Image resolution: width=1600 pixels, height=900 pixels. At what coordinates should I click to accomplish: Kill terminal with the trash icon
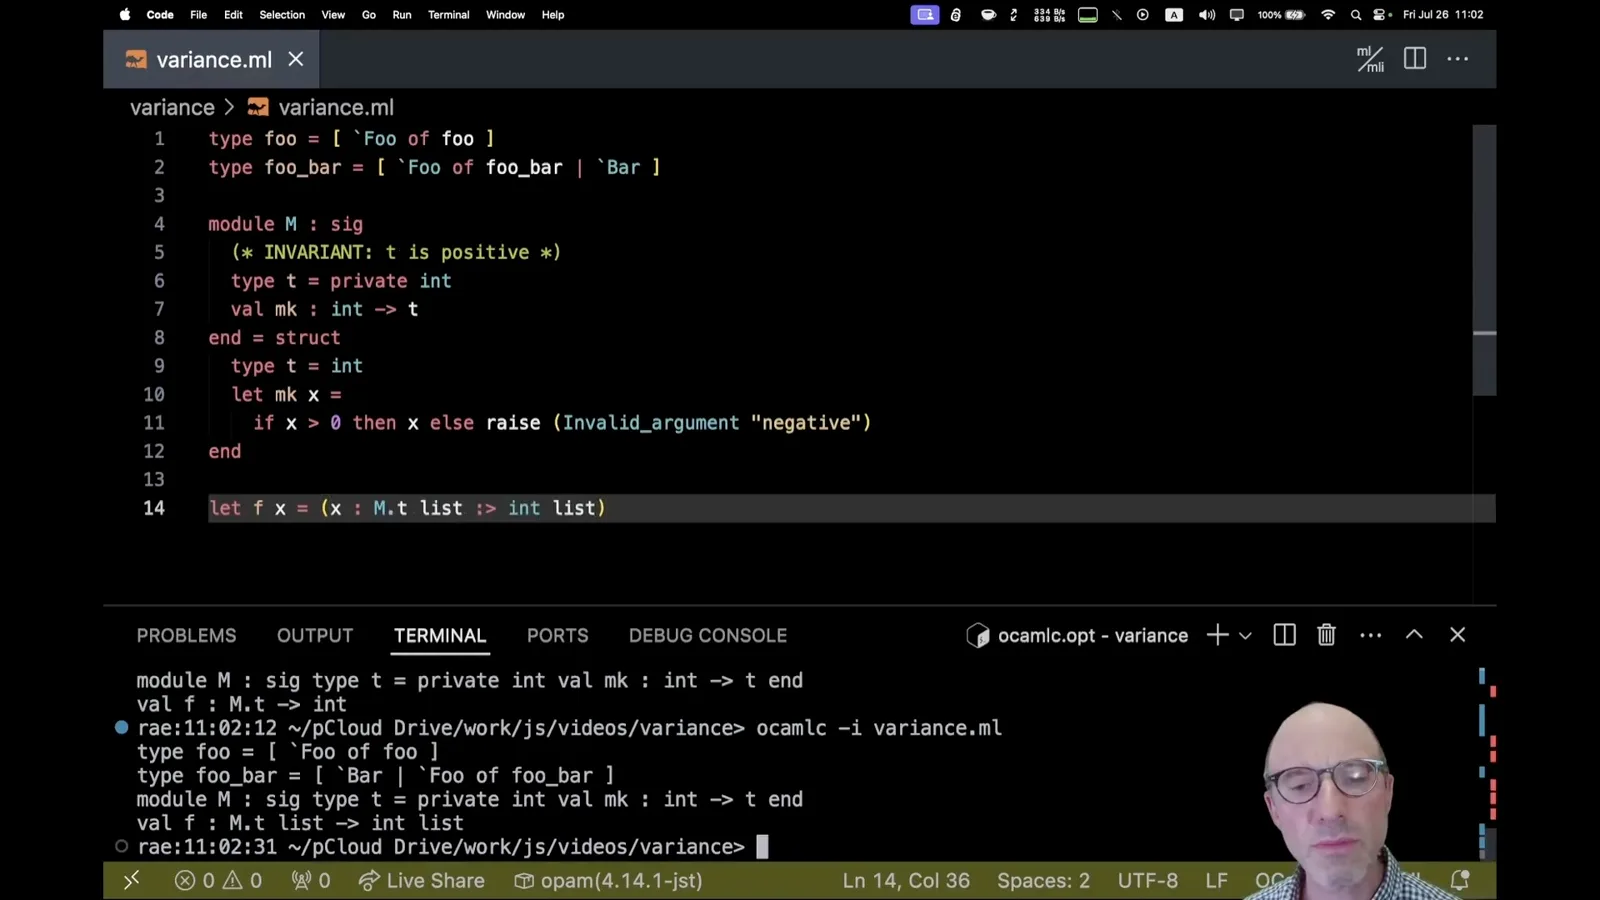point(1326,635)
